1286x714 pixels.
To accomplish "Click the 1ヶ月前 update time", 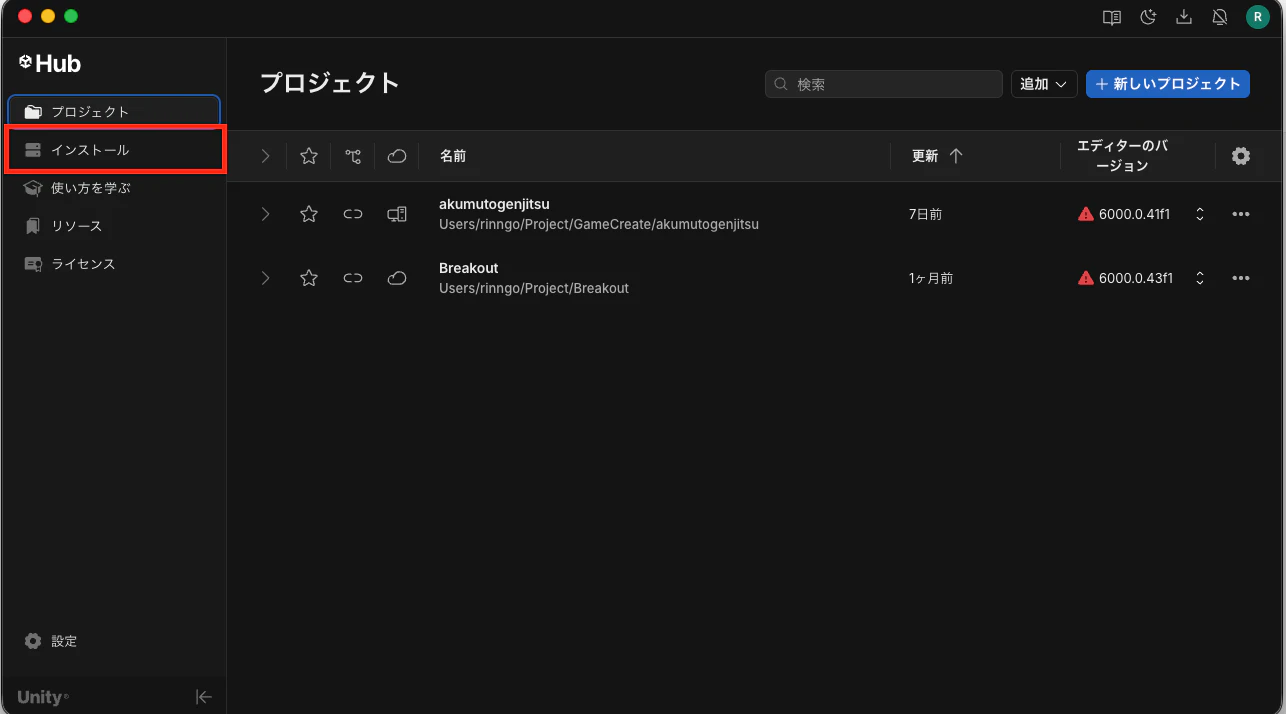I will pyautogui.click(x=931, y=278).
